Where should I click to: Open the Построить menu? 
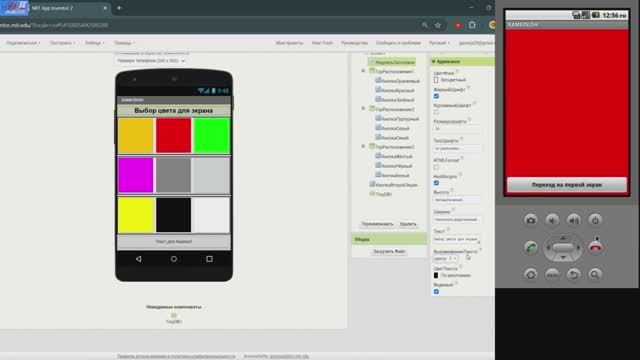(x=62, y=43)
